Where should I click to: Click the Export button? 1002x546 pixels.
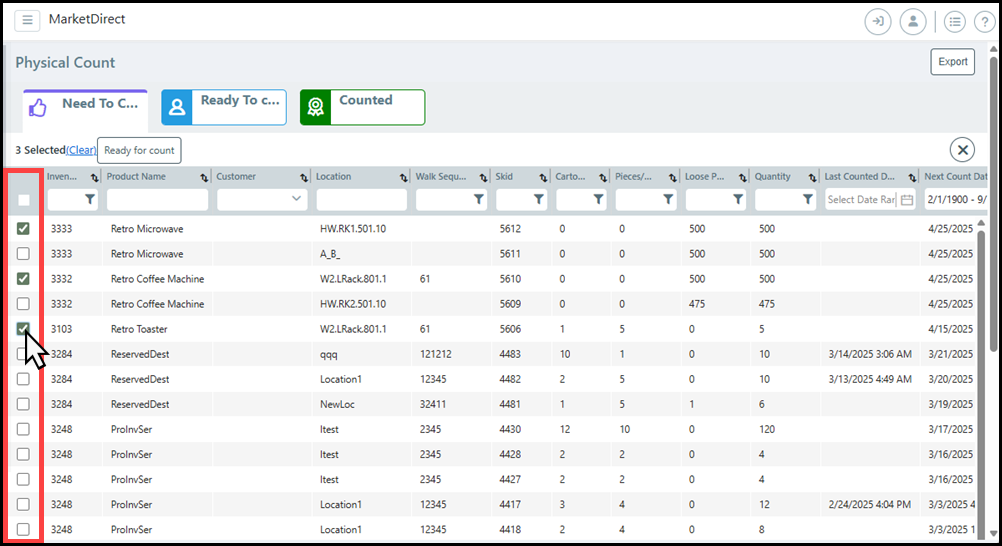click(x=952, y=62)
